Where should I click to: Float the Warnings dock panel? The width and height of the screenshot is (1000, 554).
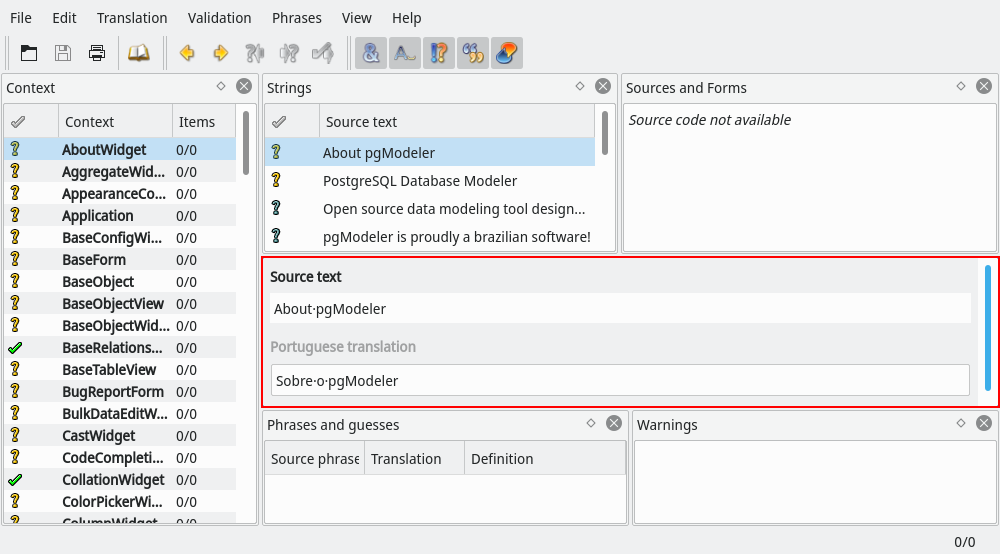961,423
